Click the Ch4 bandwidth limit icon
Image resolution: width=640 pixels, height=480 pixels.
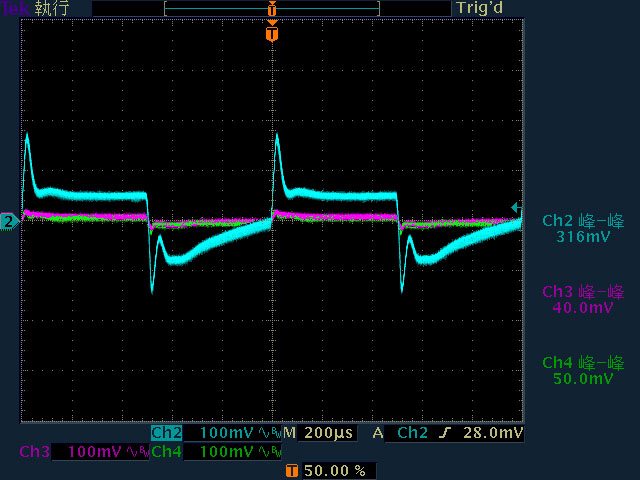(266, 452)
